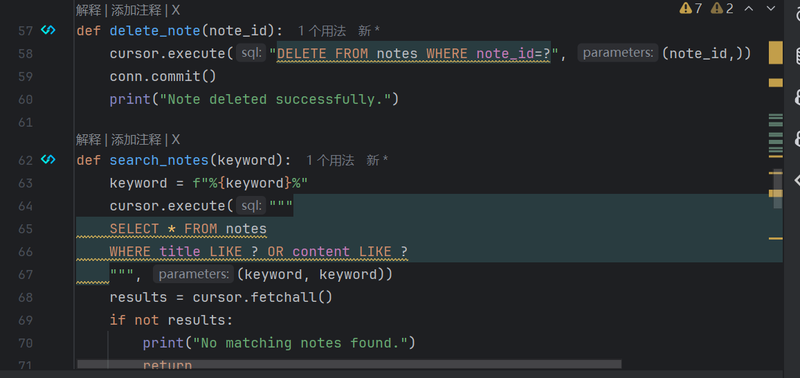Click the yellow warning icon showing 7
Image resolution: width=800 pixels, height=378 pixels.
691,8
